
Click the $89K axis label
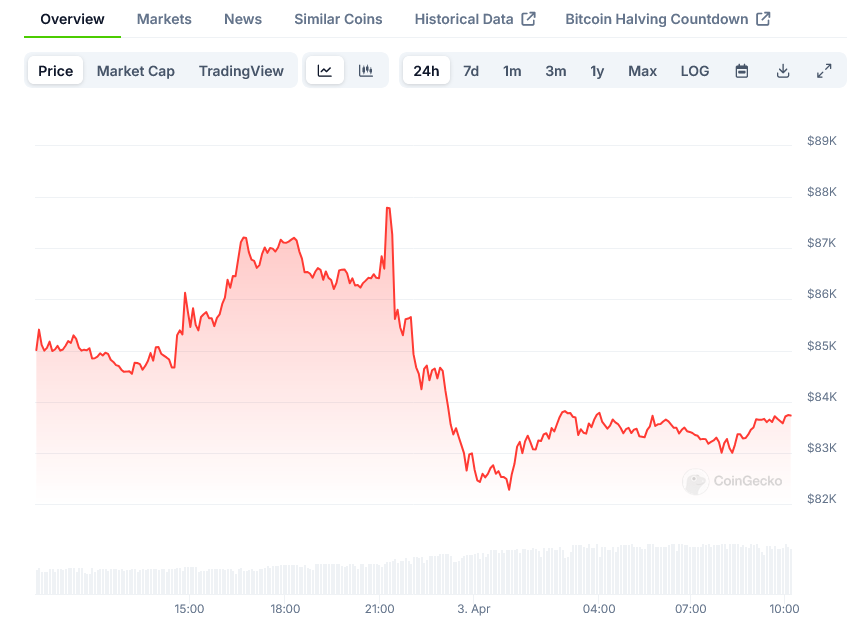coord(822,141)
